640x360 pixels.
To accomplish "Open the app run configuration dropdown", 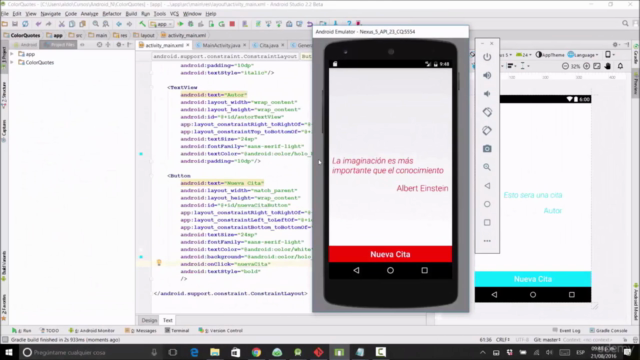I will click(162, 24).
